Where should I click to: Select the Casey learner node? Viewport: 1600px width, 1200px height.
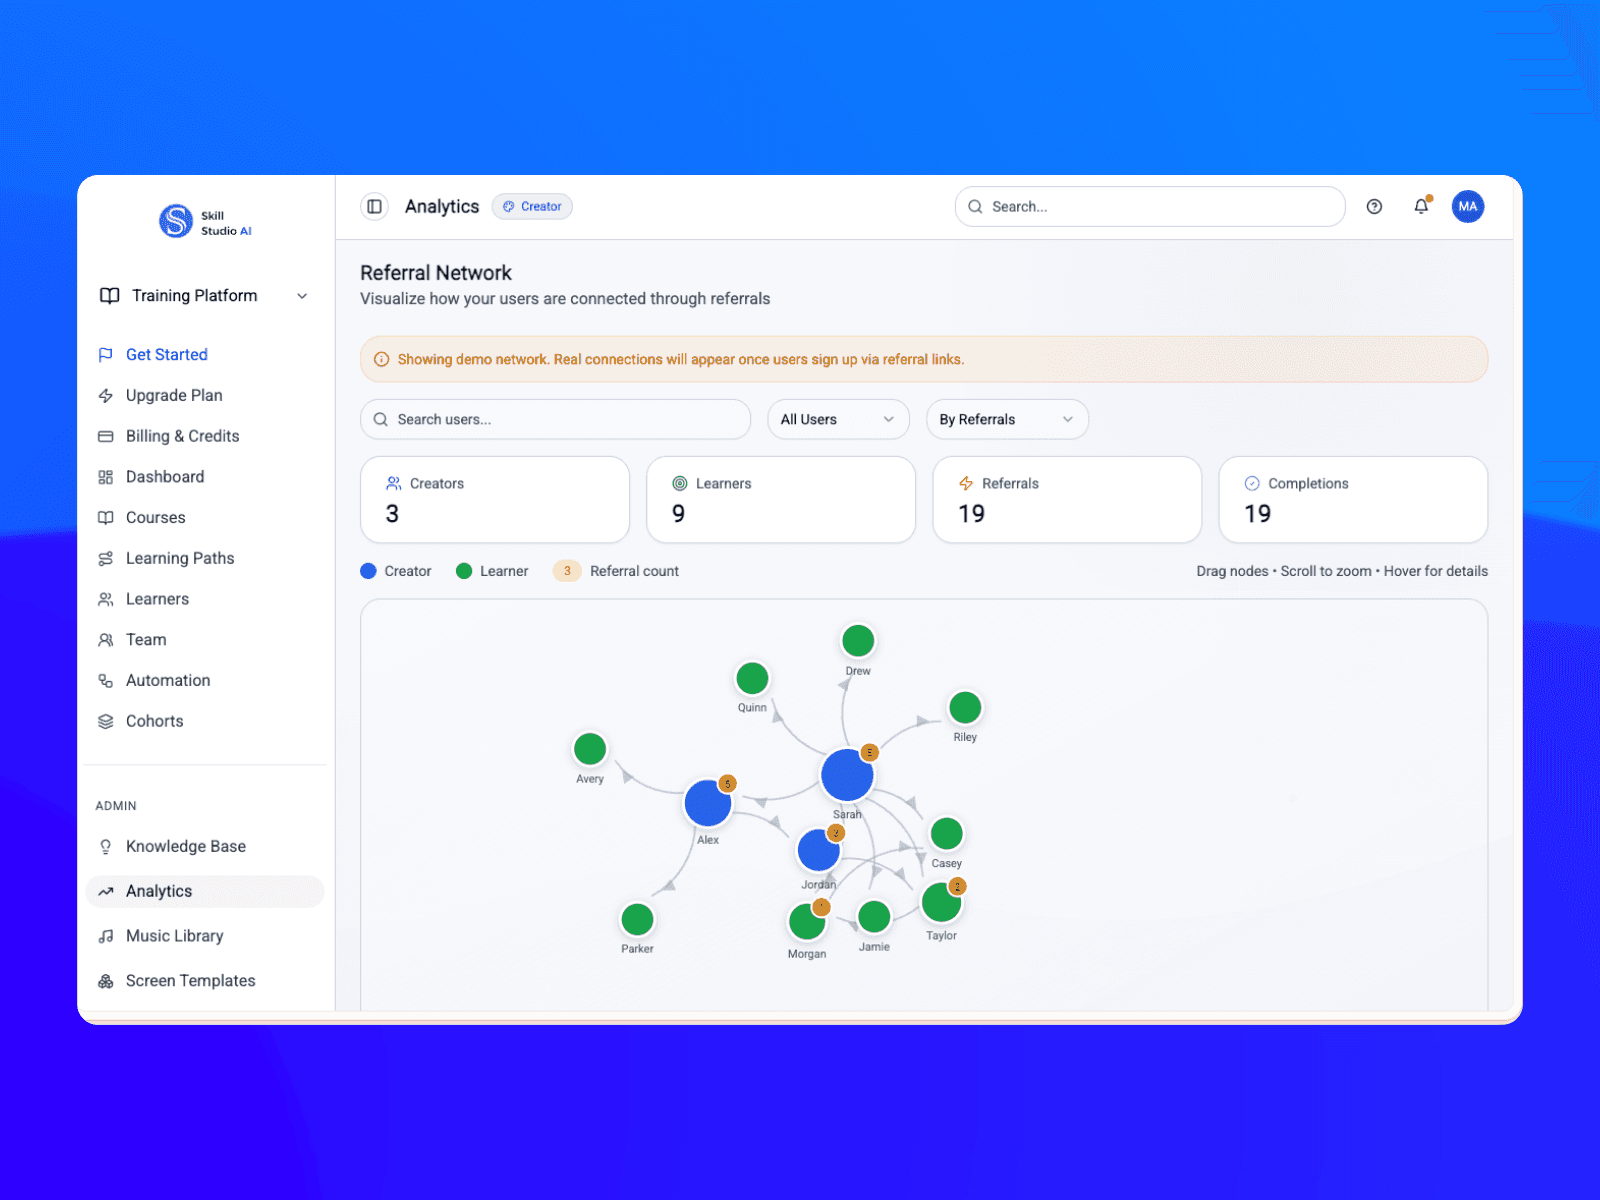(946, 833)
